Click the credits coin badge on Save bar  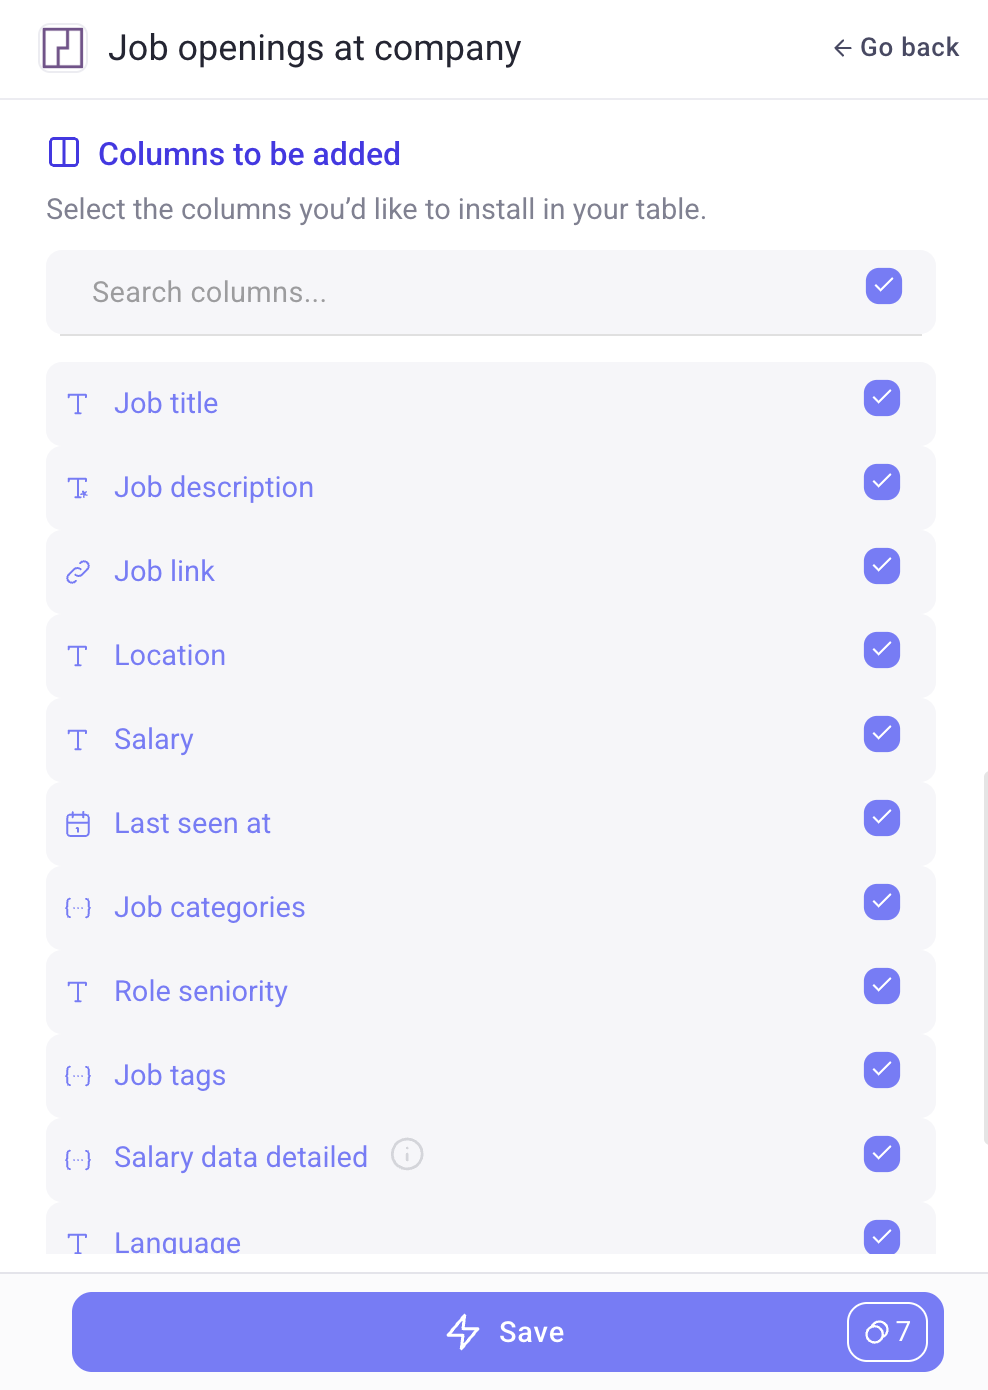(x=888, y=1332)
